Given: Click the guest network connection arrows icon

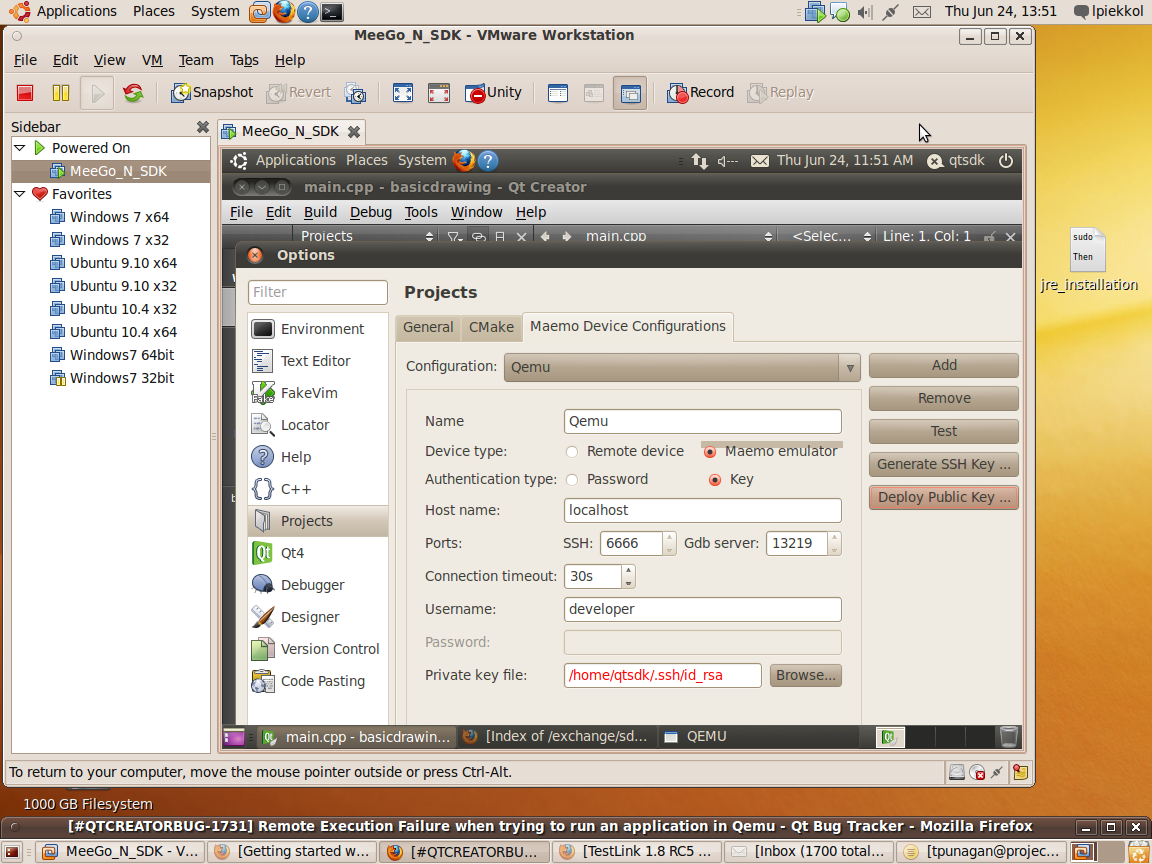Looking at the screenshot, I should 699,161.
